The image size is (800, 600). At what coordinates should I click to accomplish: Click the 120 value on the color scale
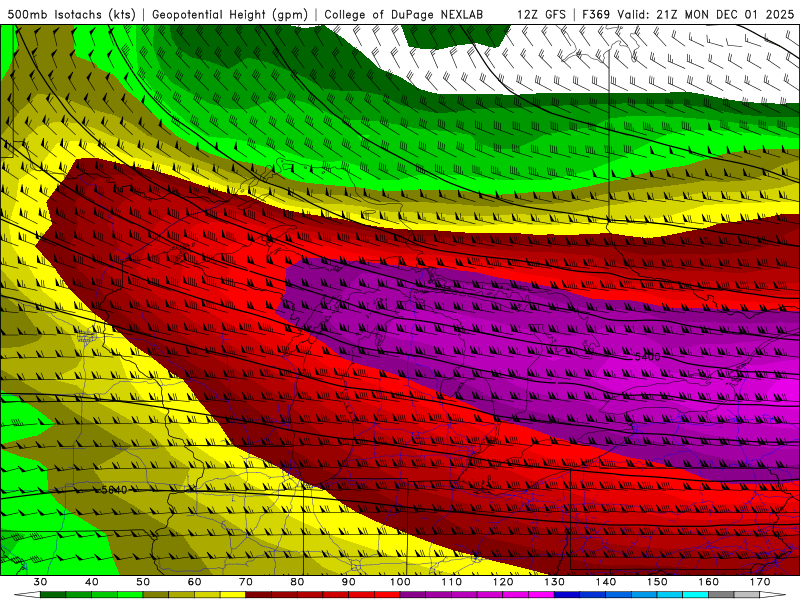pyautogui.click(x=503, y=582)
